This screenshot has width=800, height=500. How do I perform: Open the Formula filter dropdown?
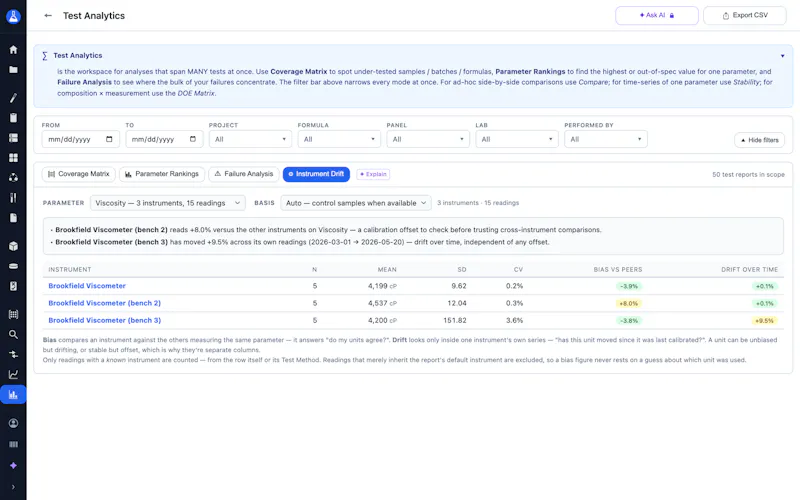pos(339,139)
